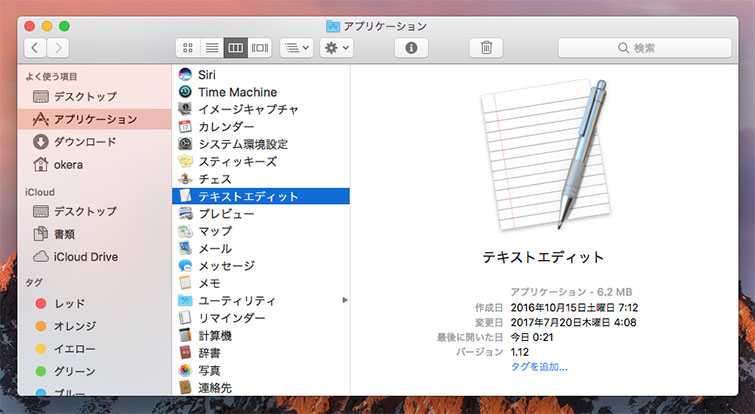Select 写真 application
This screenshot has width=755, height=414.
point(261,370)
